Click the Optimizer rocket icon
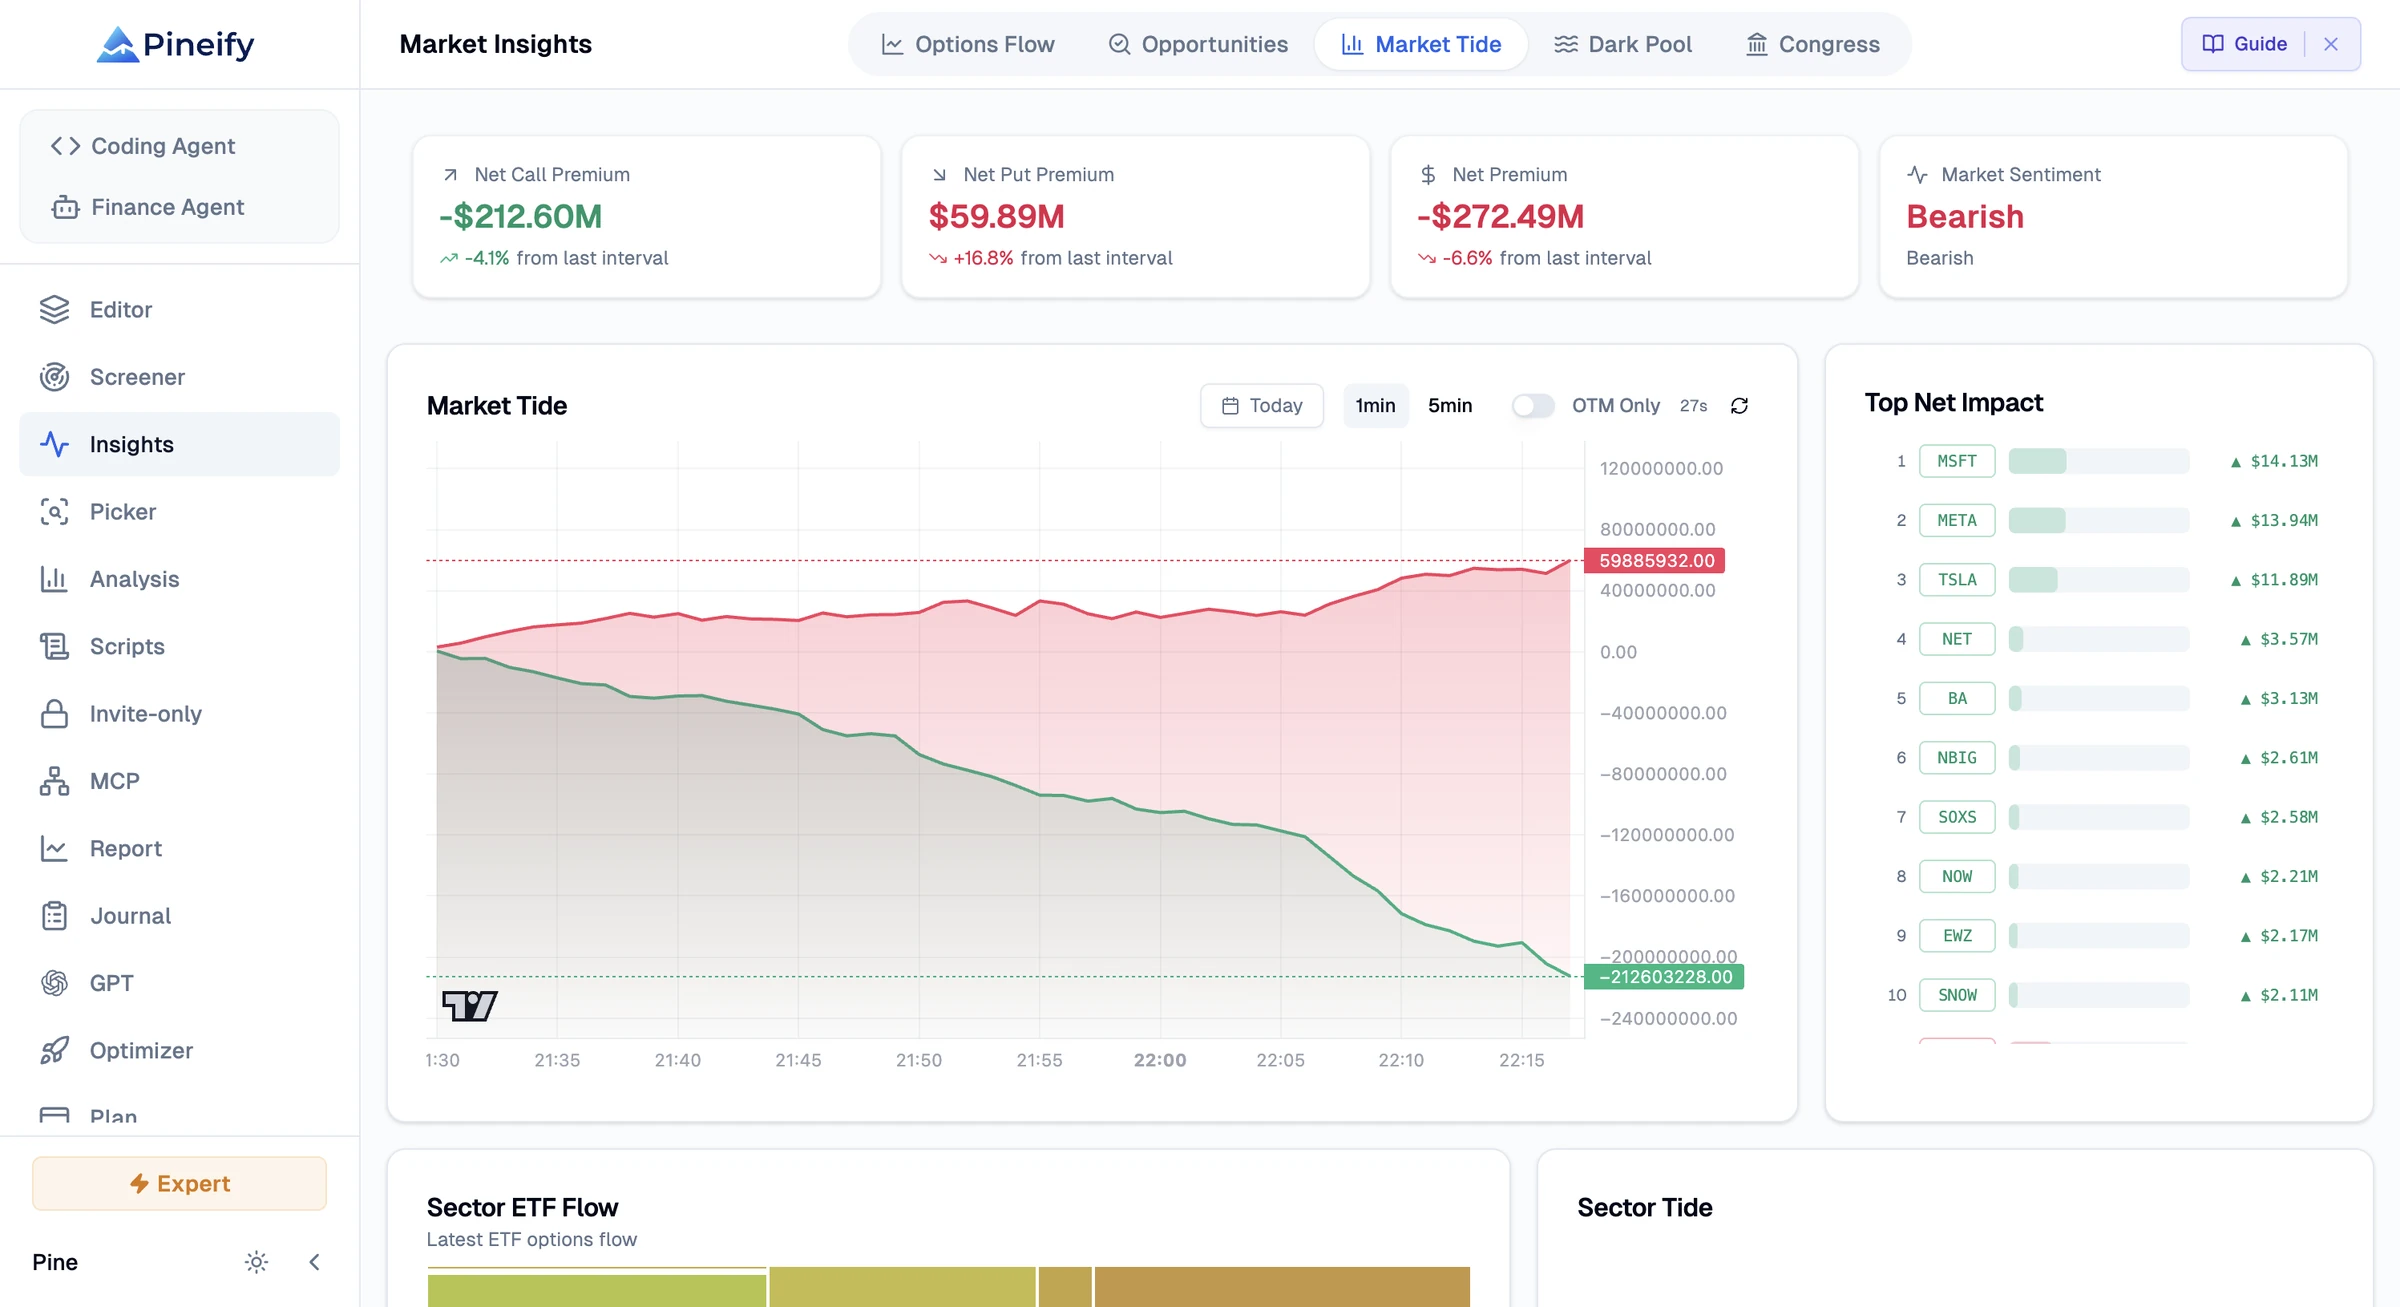The width and height of the screenshot is (2400, 1307). [x=54, y=1050]
